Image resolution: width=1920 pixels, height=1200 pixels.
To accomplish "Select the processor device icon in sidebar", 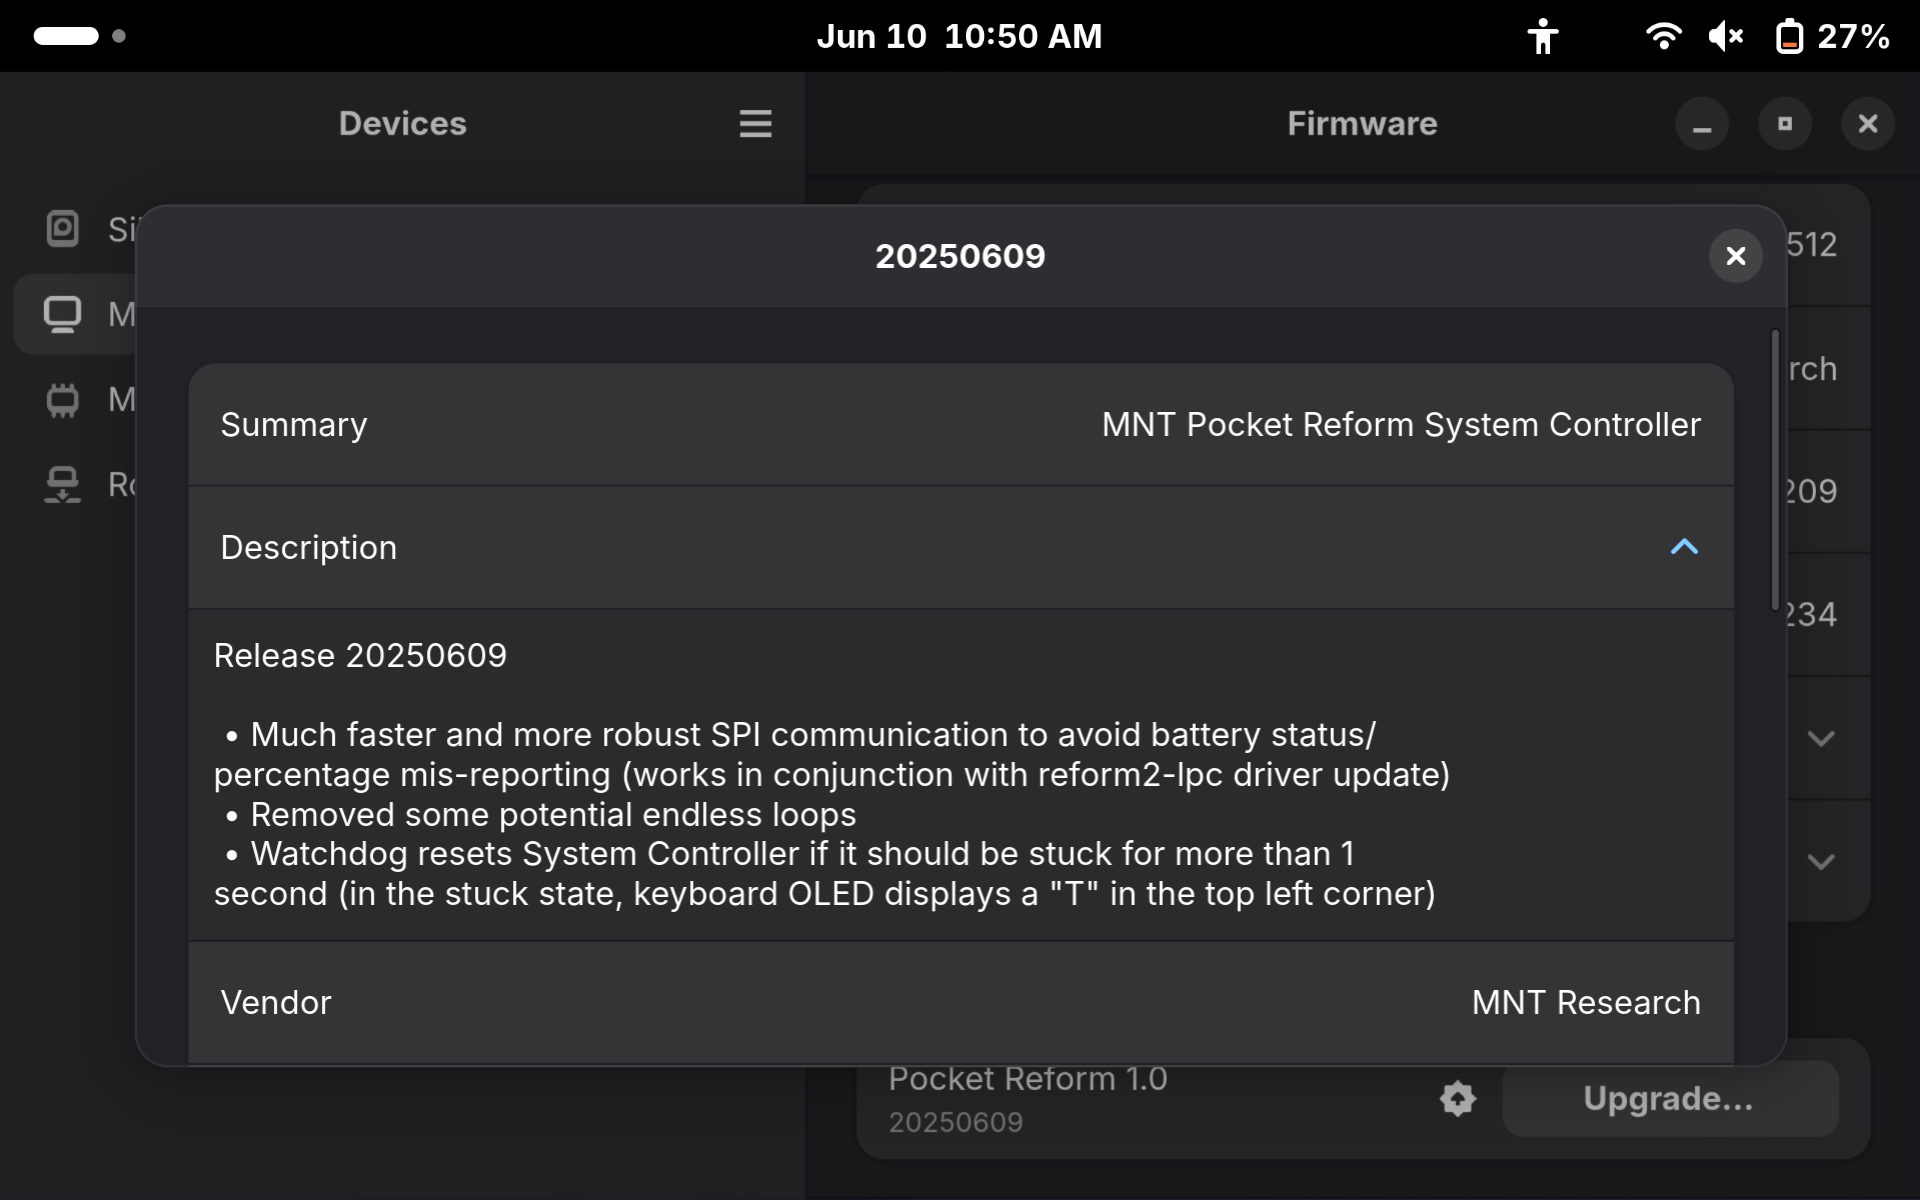I will click(x=62, y=399).
